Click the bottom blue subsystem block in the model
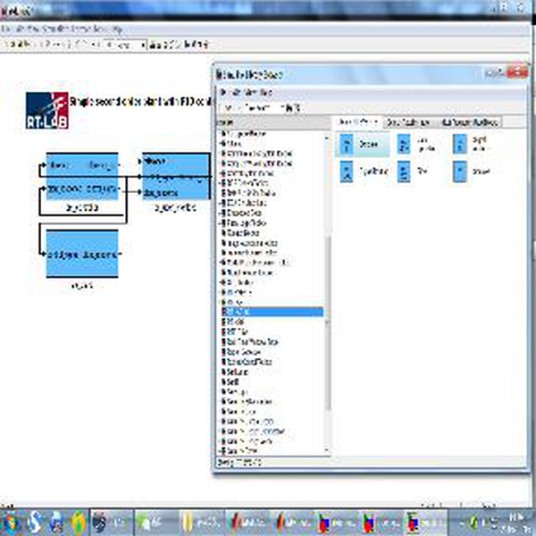536x536 pixels. coord(82,253)
